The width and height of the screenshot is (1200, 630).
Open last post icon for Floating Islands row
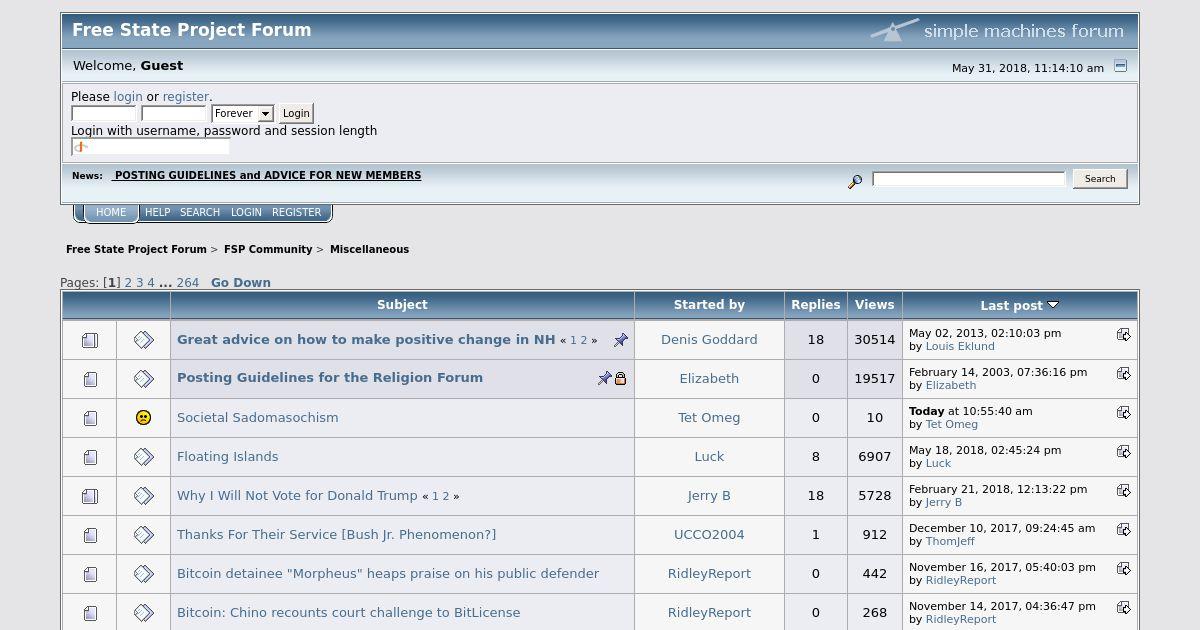(x=1123, y=452)
